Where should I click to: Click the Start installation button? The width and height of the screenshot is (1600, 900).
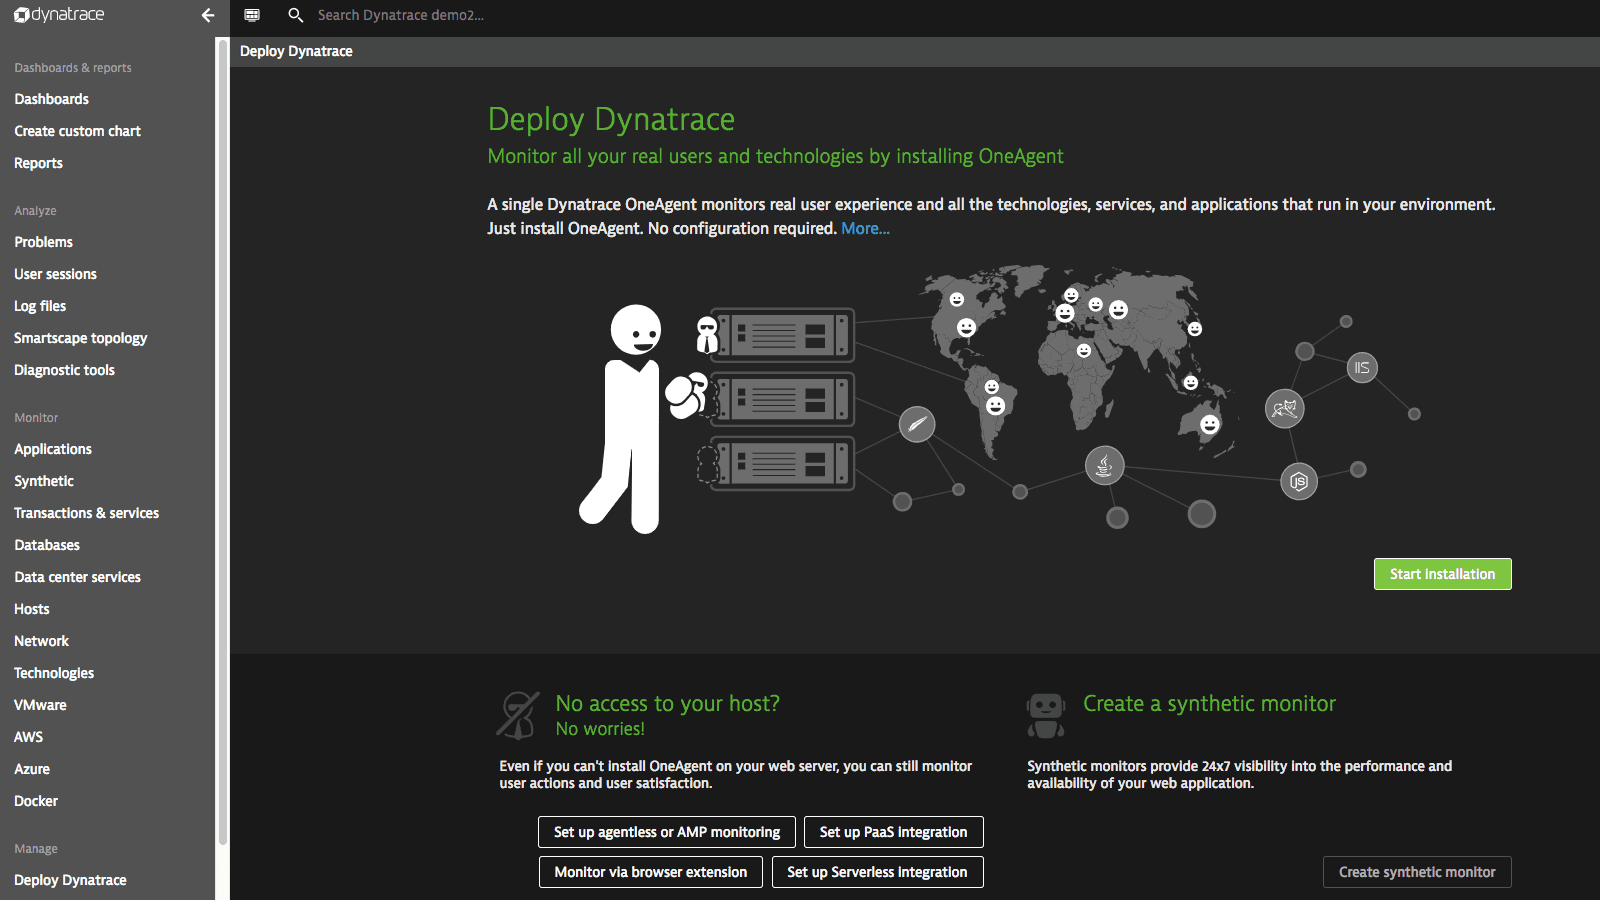click(1442, 574)
